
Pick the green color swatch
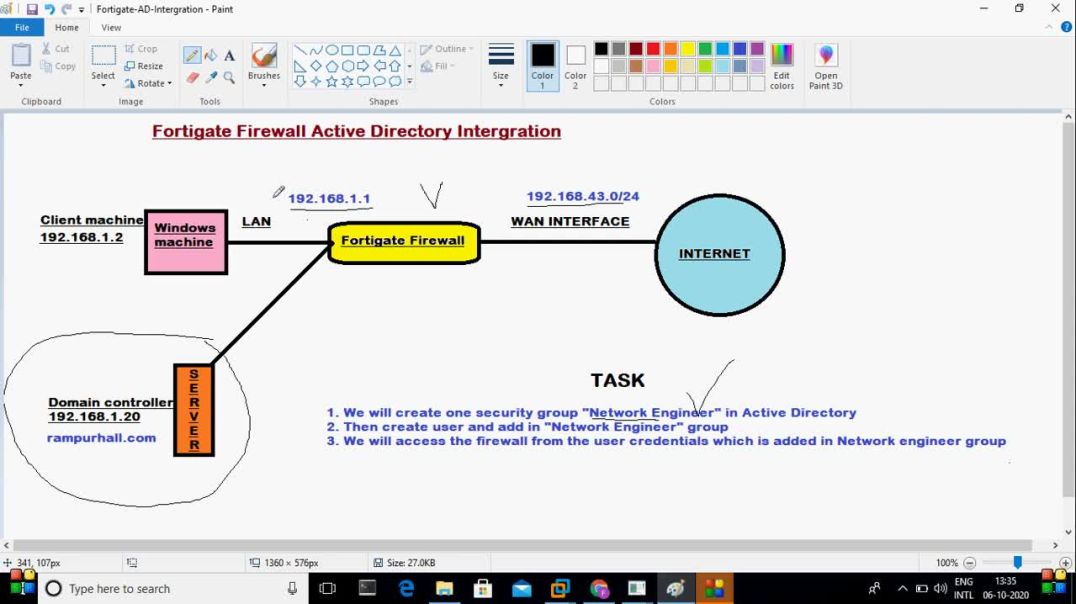pos(705,49)
